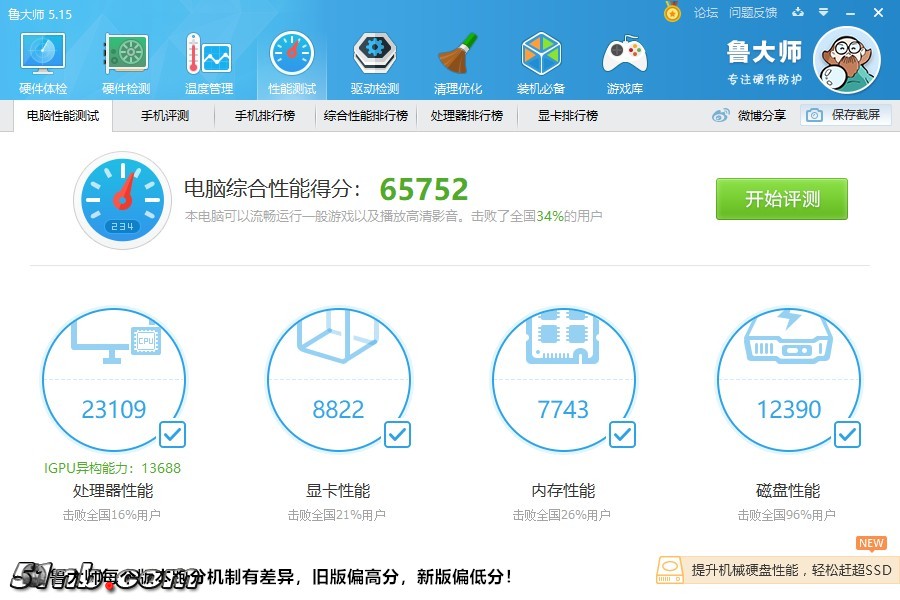Click the gold medal icon in title bar
The width and height of the screenshot is (900, 600).
pos(672,13)
